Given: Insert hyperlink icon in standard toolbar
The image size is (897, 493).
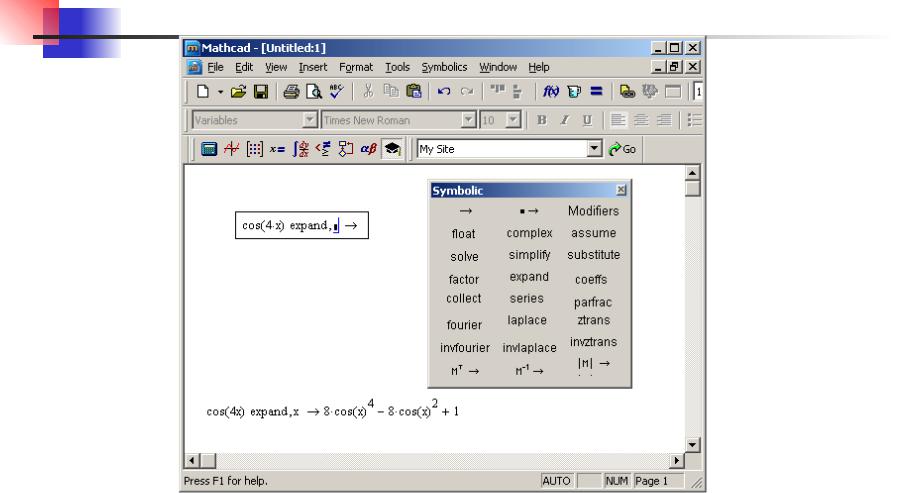Looking at the screenshot, I should pyautogui.click(x=627, y=92).
